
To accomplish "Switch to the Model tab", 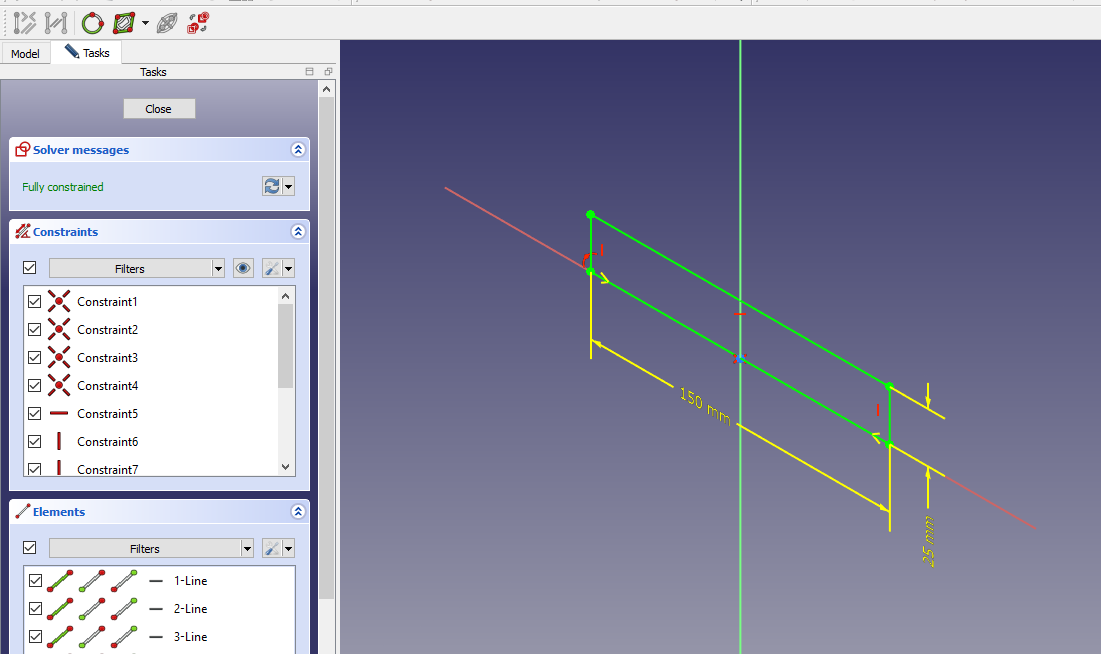I will click(x=25, y=53).
